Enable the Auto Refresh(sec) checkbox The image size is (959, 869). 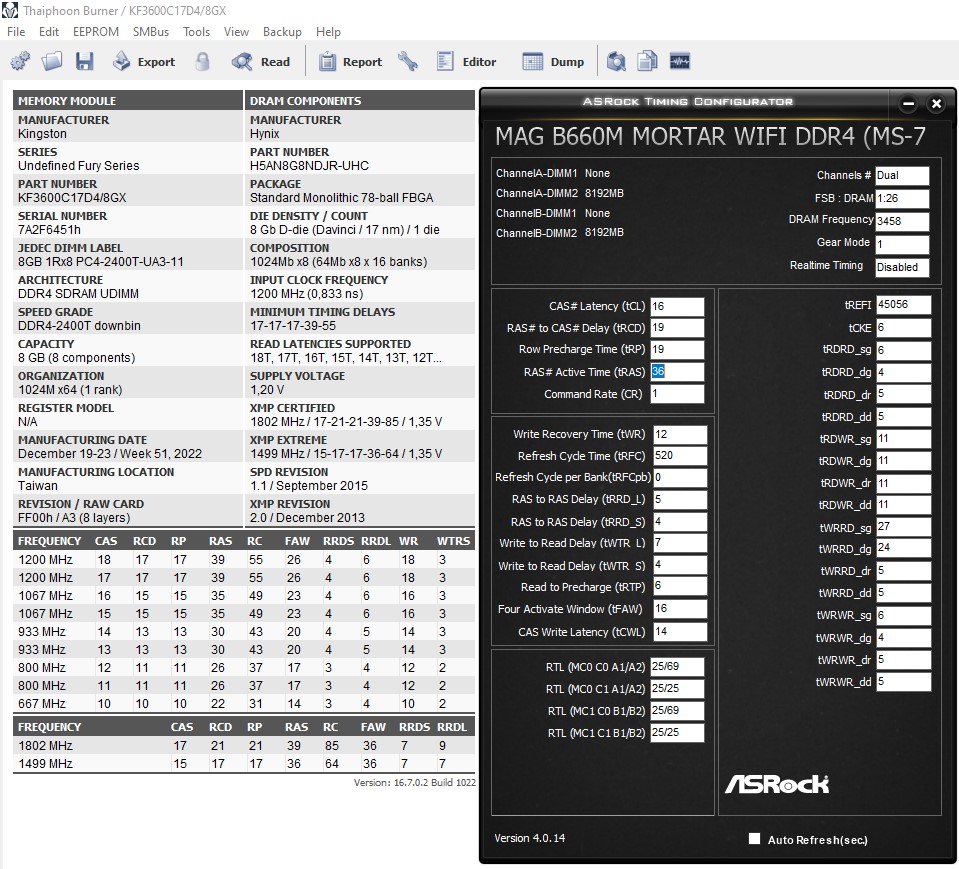[755, 838]
